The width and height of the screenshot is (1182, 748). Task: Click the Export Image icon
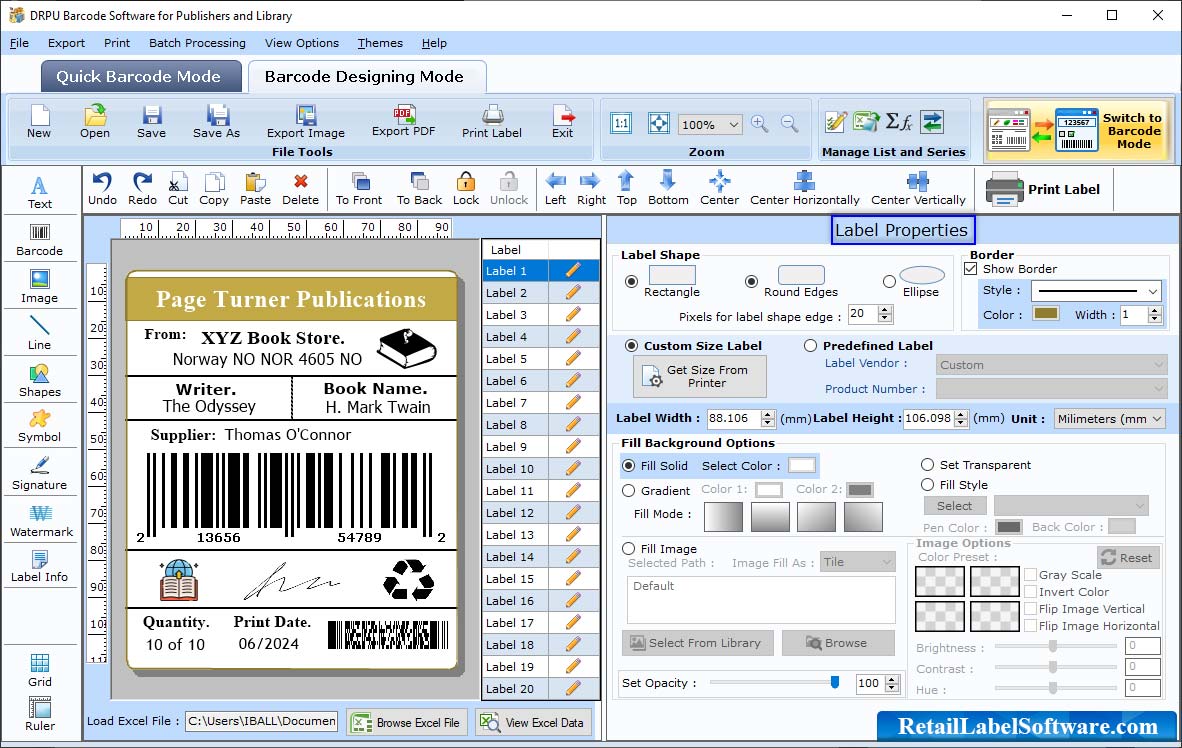click(305, 122)
